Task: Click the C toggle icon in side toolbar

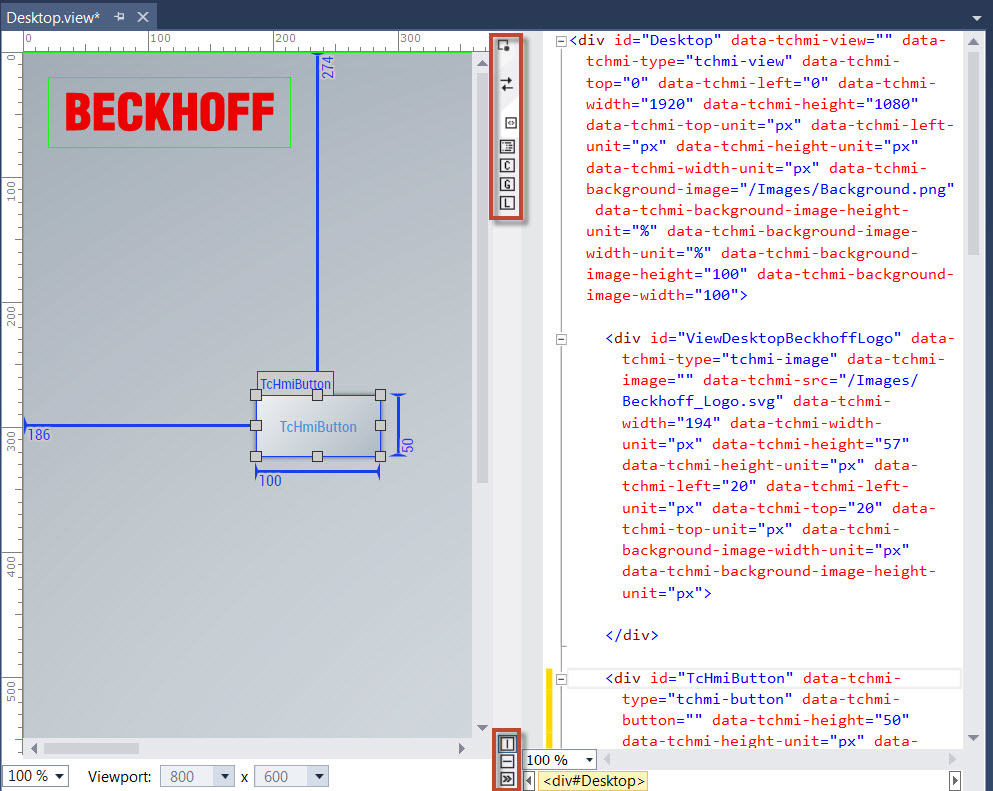Action: (x=507, y=165)
